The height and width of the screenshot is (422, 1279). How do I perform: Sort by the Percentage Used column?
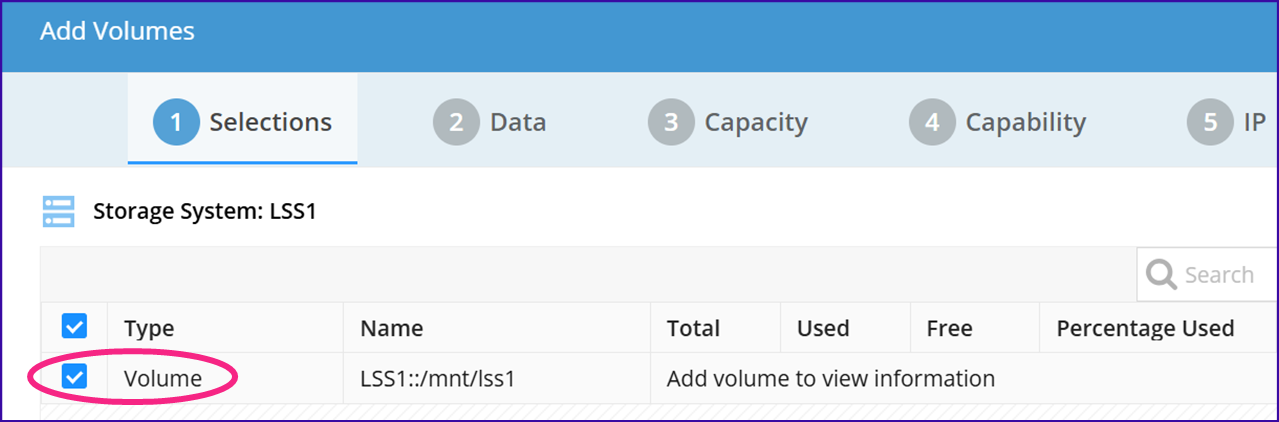[x=1145, y=328]
